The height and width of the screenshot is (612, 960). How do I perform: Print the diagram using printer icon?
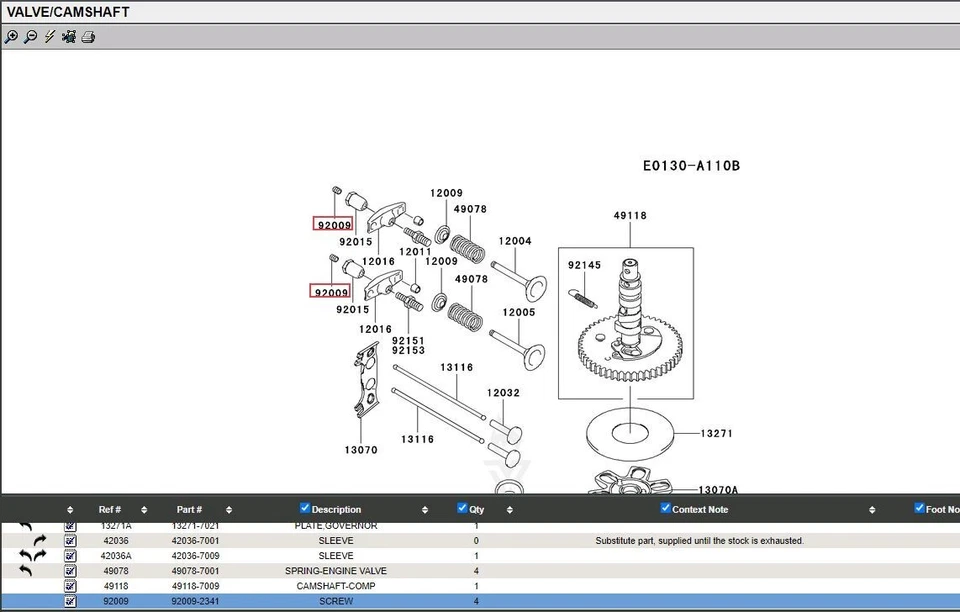pyautogui.click(x=88, y=37)
